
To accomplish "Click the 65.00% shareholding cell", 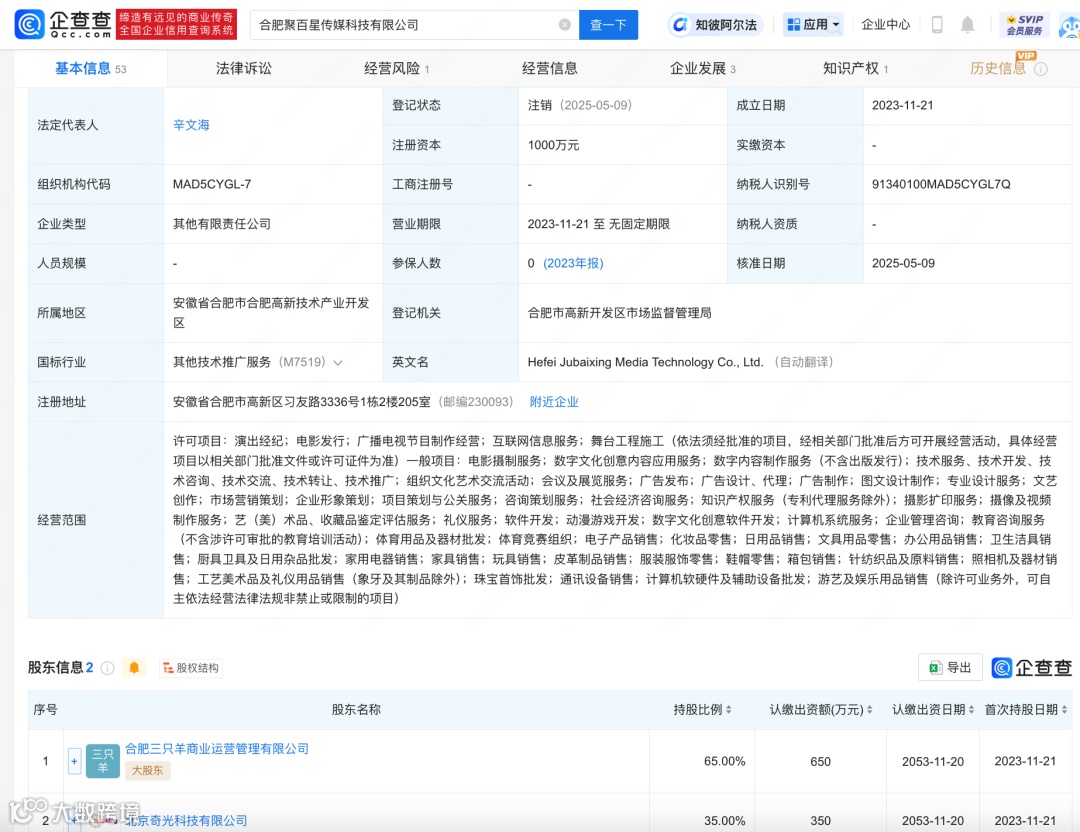I will [x=724, y=761].
